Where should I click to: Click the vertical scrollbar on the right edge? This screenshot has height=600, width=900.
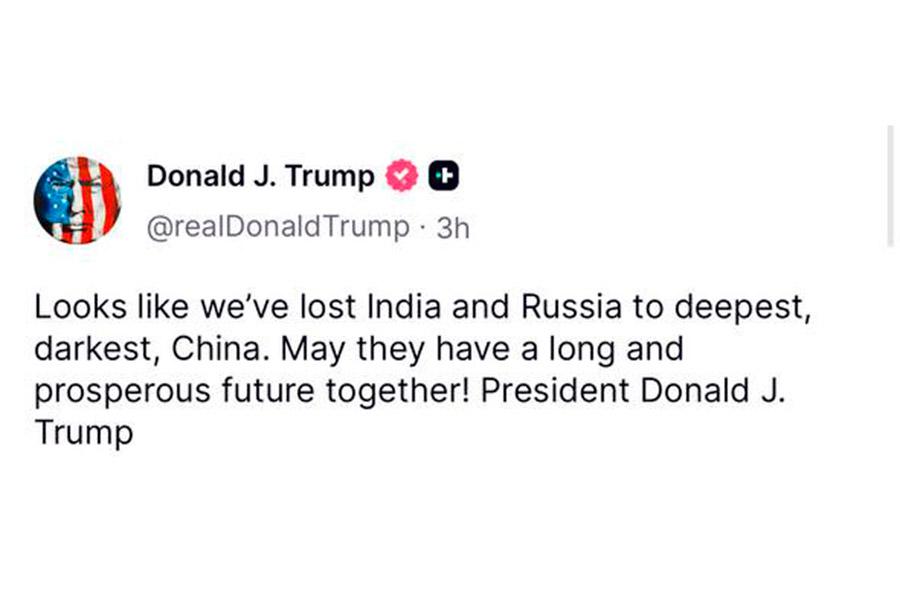(889, 187)
